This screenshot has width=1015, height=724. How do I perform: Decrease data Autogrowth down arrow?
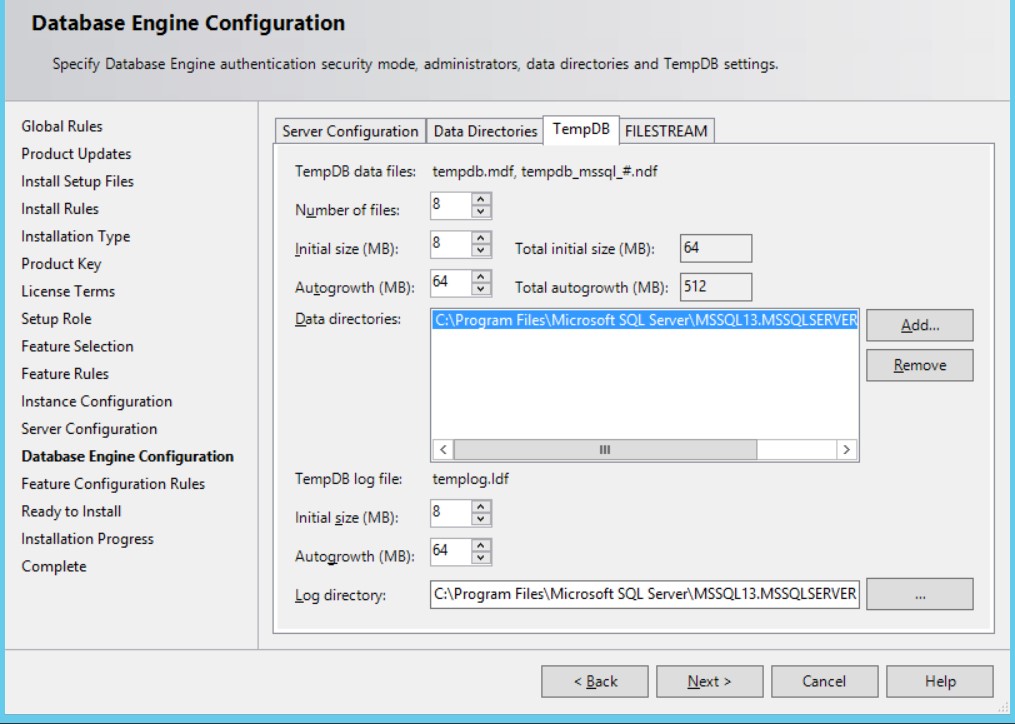(482, 289)
